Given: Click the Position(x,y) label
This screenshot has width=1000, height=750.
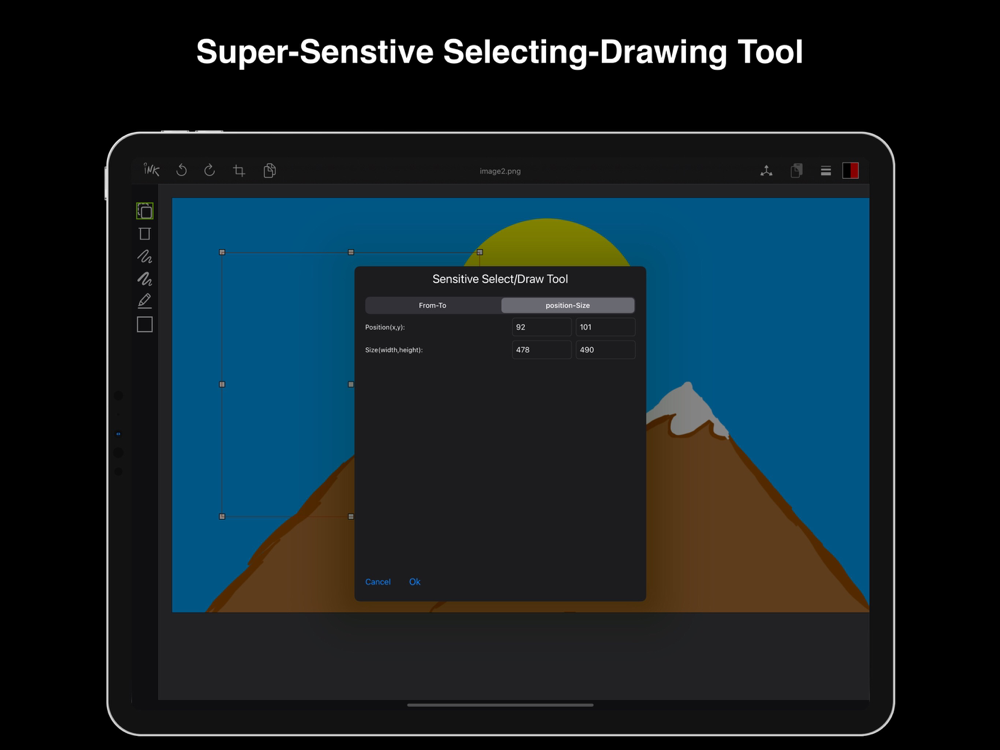Looking at the screenshot, I should pyautogui.click(x=385, y=327).
